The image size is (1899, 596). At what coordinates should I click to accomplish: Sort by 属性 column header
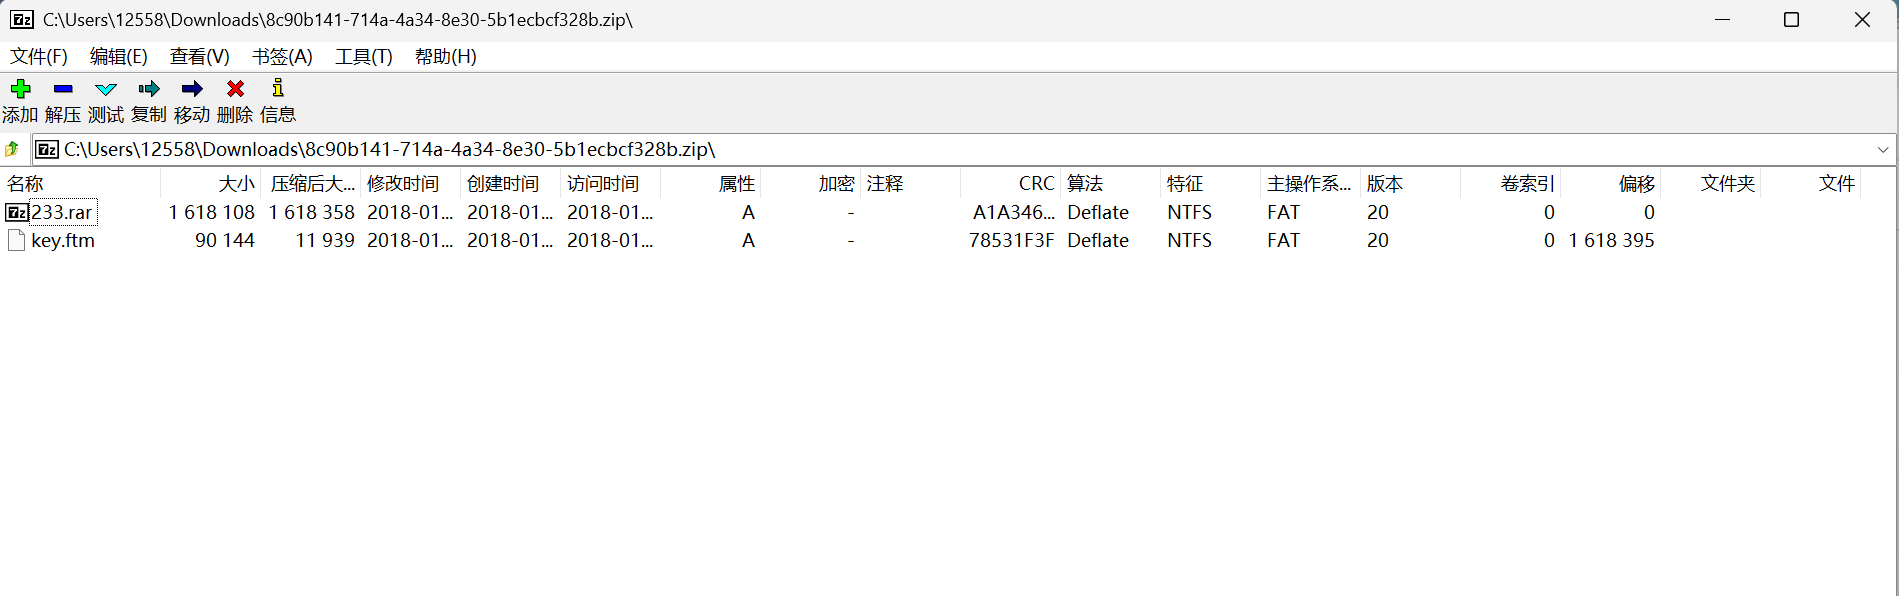click(x=711, y=184)
